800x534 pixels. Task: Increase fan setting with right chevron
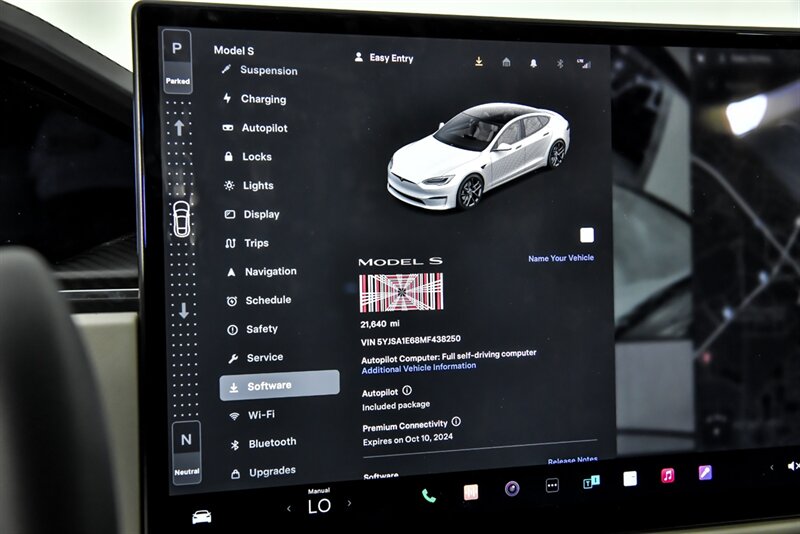(x=349, y=503)
